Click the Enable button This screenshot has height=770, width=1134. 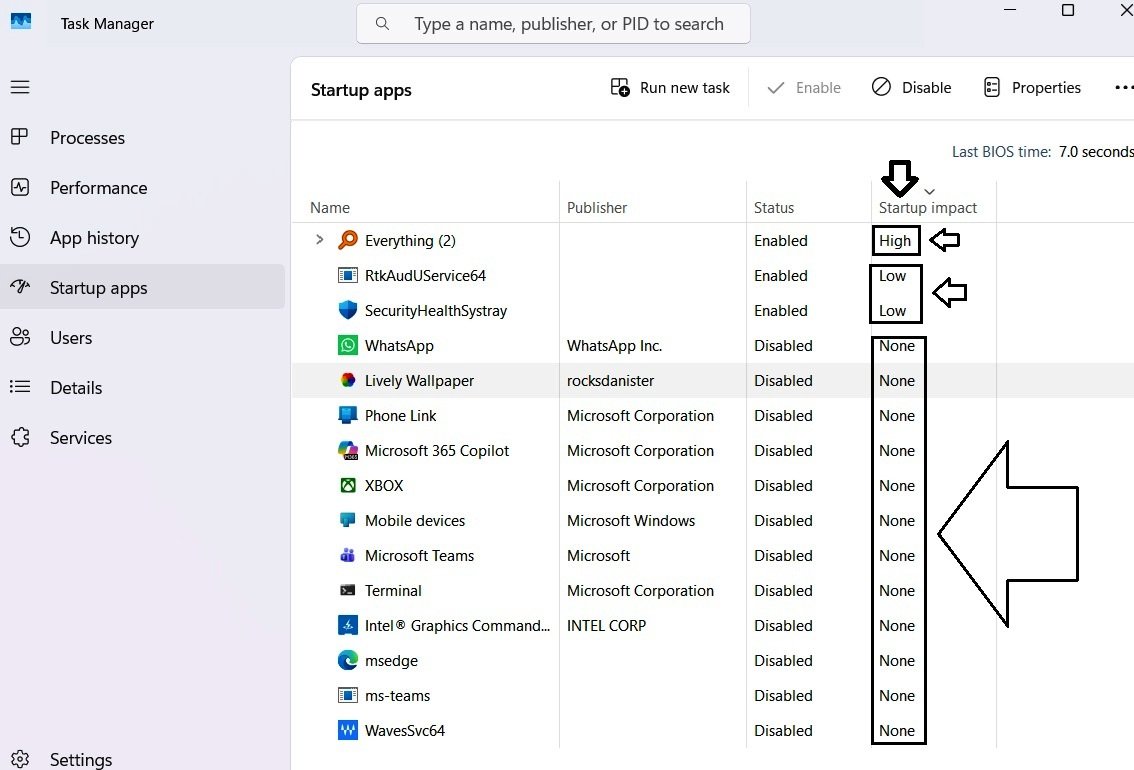(x=804, y=87)
